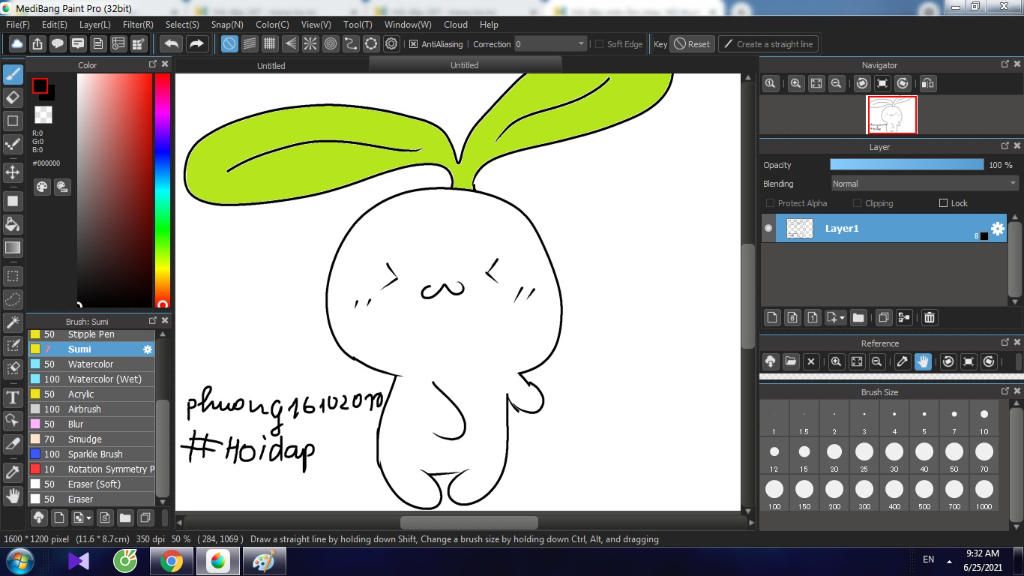Open the Snap menu
This screenshot has width=1024, height=576.
pos(227,24)
